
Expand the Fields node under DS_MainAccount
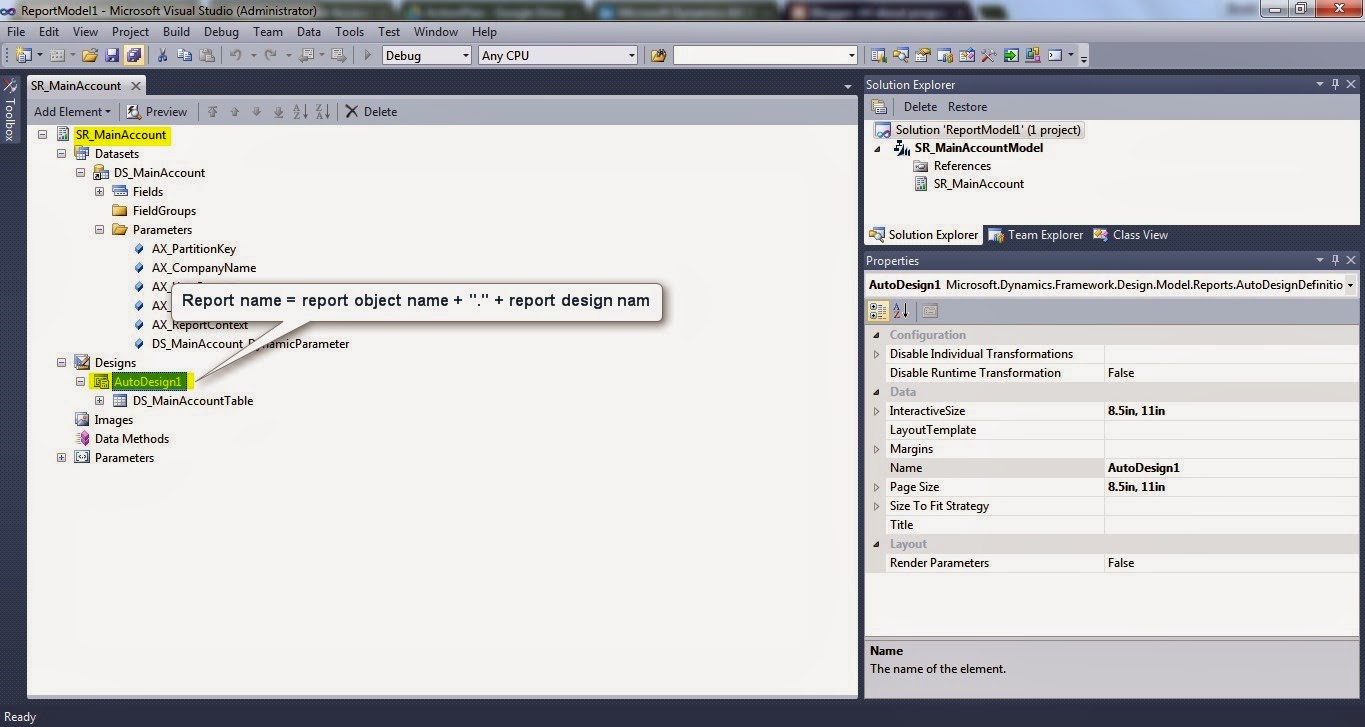[x=99, y=191]
